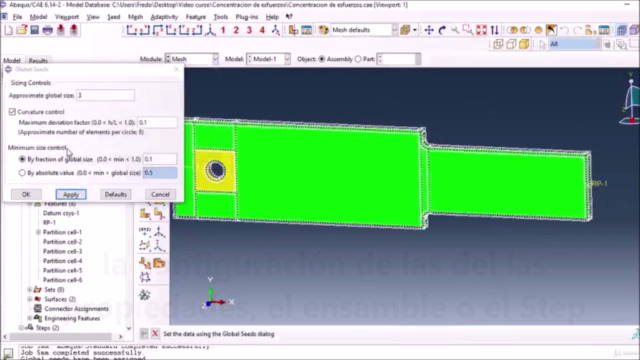Open the color code palette icon

323,30
